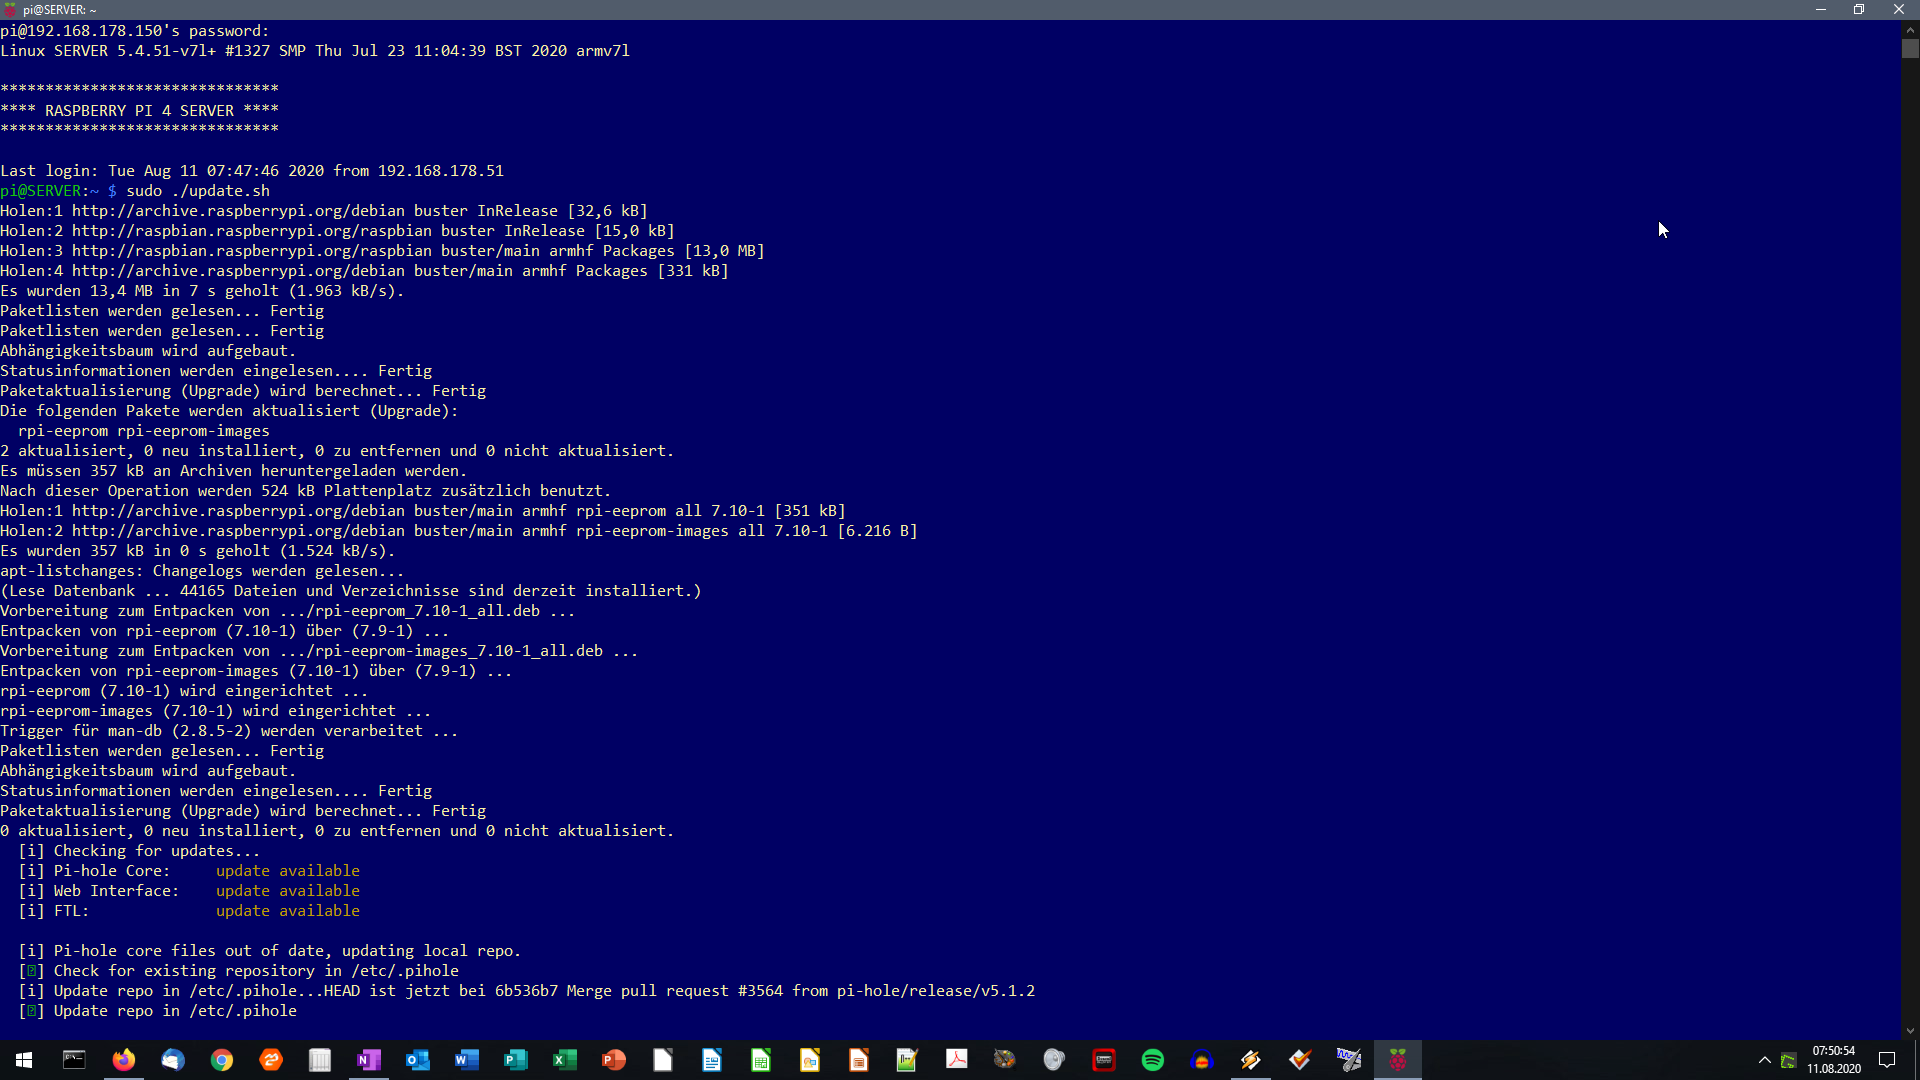The image size is (1920, 1080).
Task: Launch PowerPoint from the taskbar
Action: (613, 1060)
